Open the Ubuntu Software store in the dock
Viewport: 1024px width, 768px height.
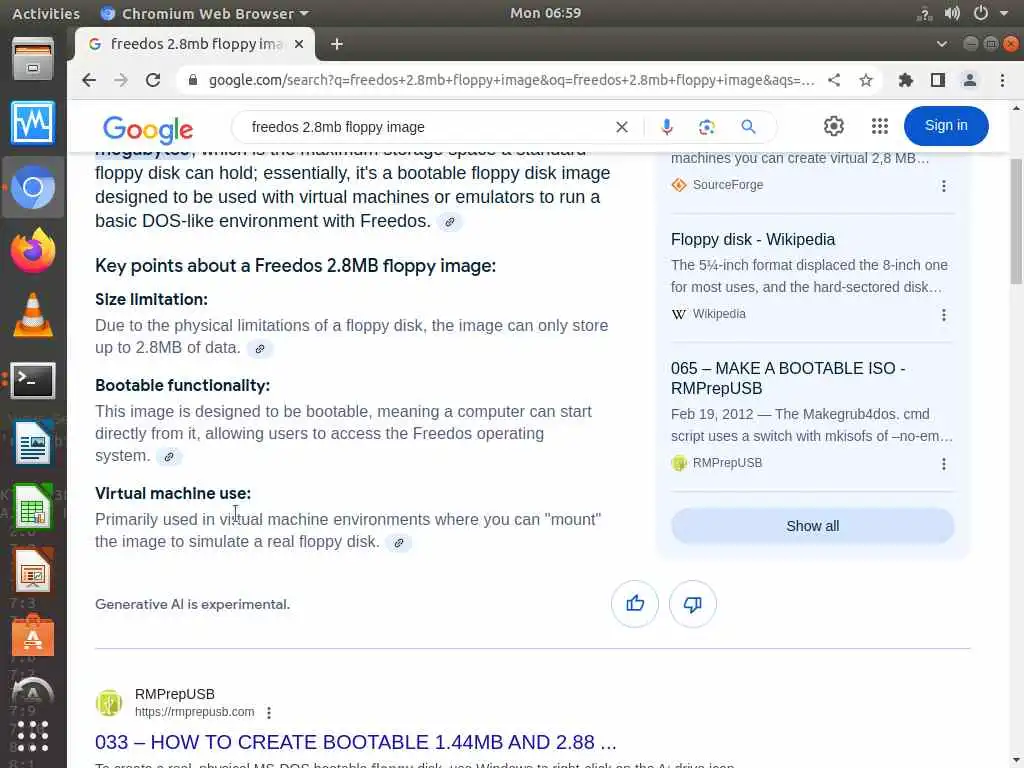click(x=33, y=635)
